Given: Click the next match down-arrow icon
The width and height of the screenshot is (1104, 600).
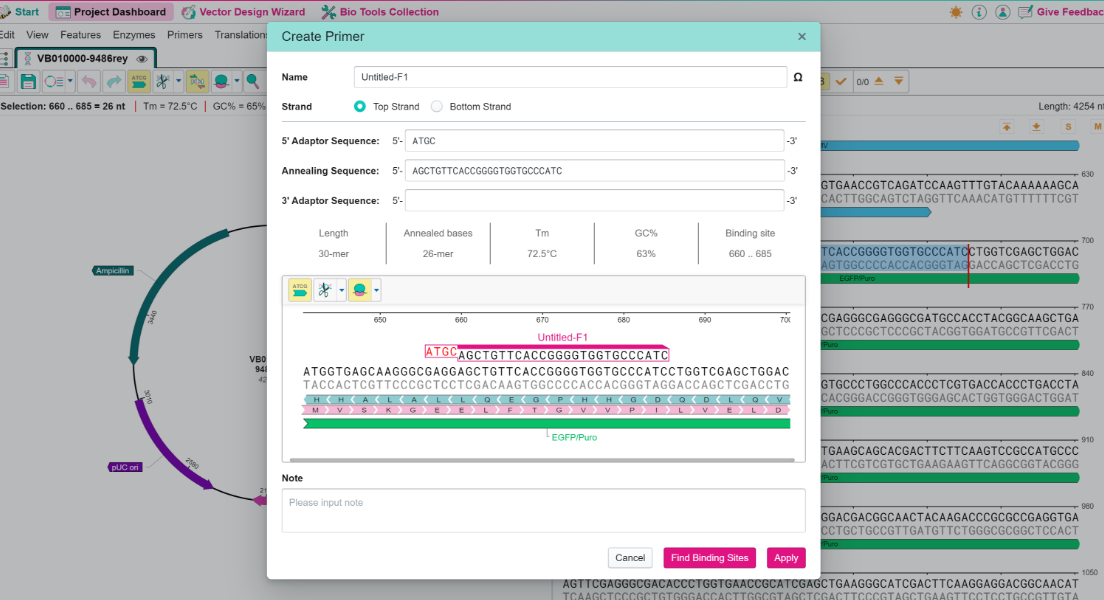Looking at the screenshot, I should tap(898, 82).
